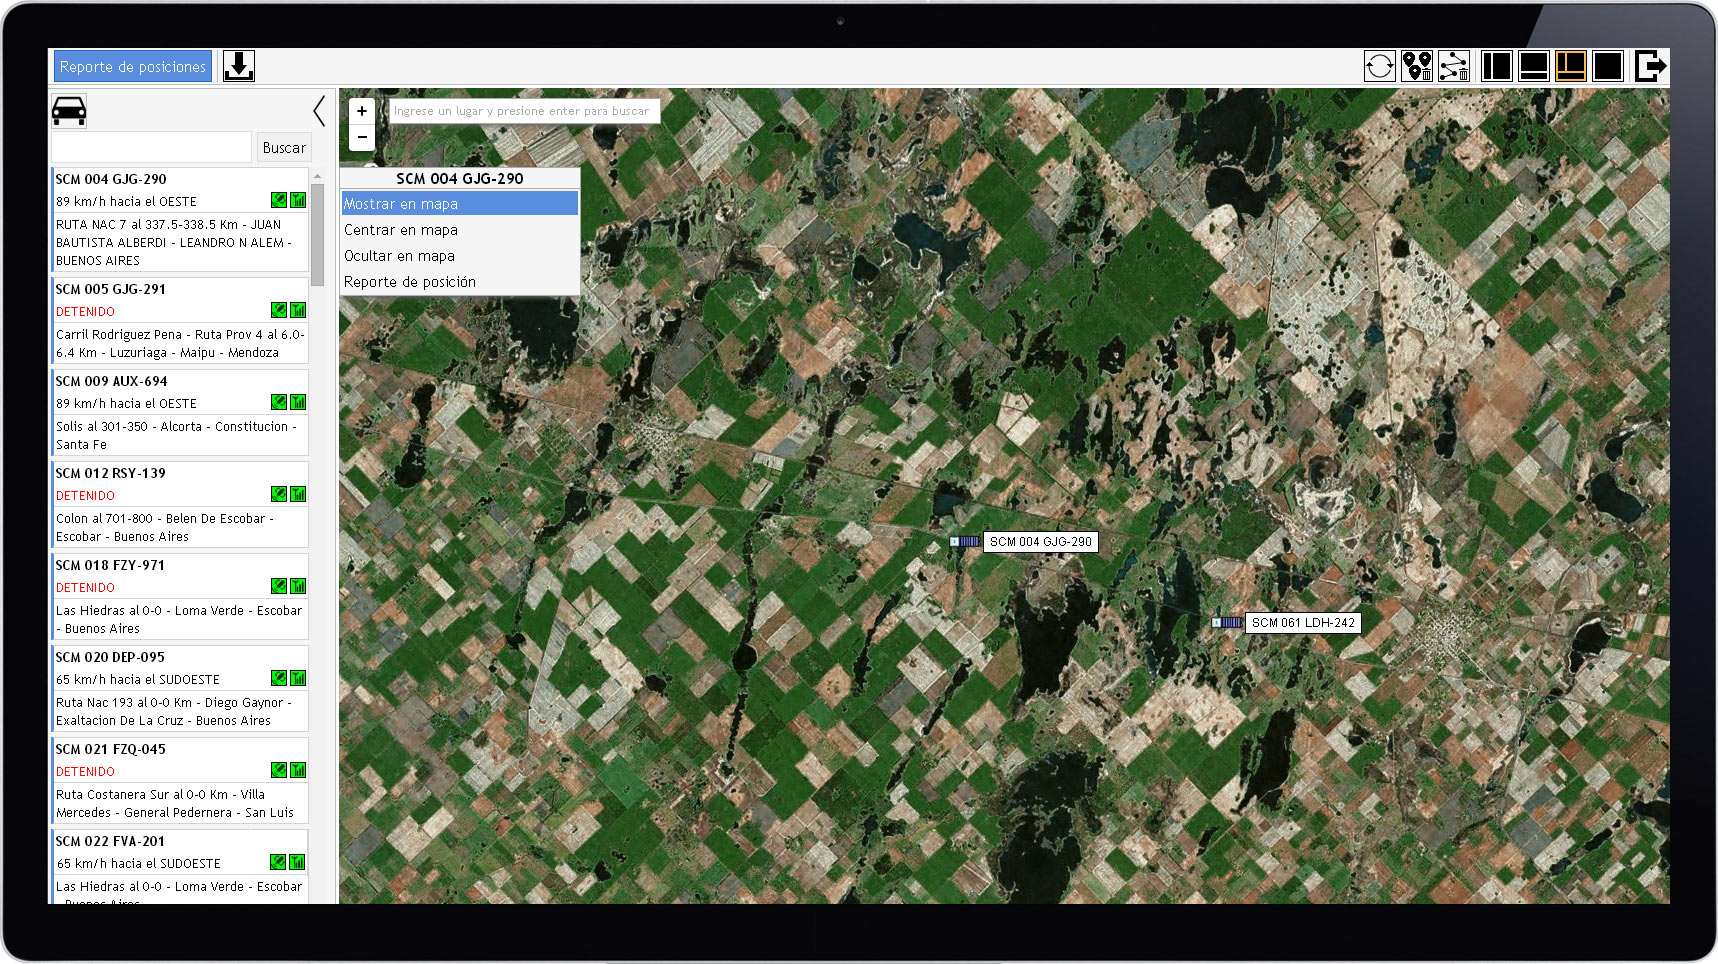
Task: Zoom in the map with plus button
Action: (x=362, y=111)
